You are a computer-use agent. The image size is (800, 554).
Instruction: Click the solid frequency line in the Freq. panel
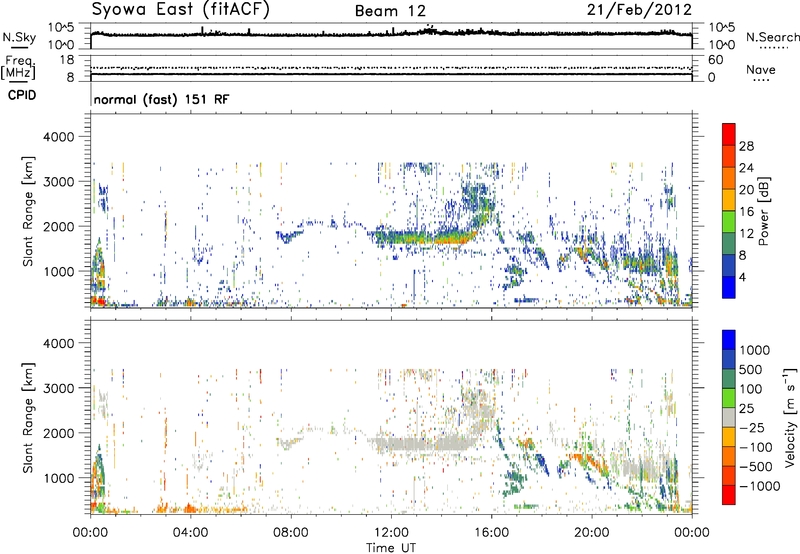391,74
